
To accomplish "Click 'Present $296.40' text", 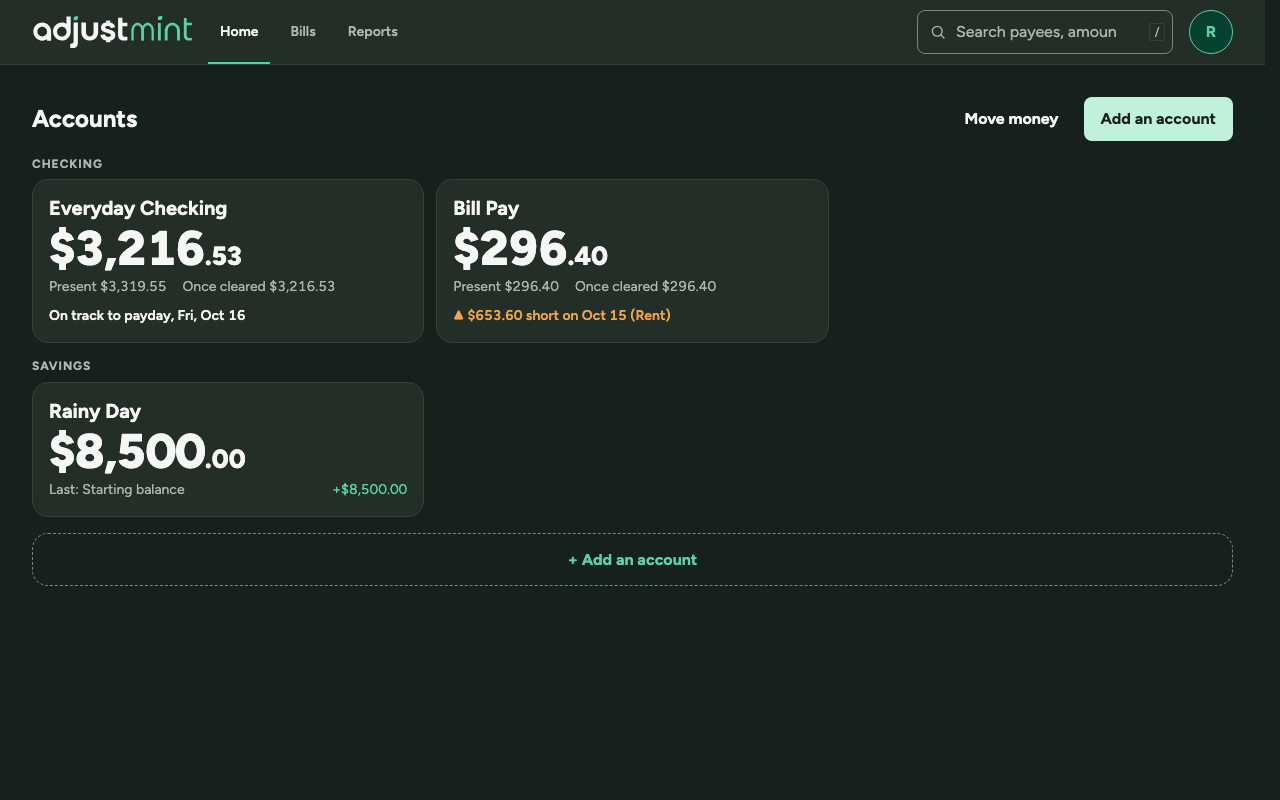I will click(x=506, y=286).
